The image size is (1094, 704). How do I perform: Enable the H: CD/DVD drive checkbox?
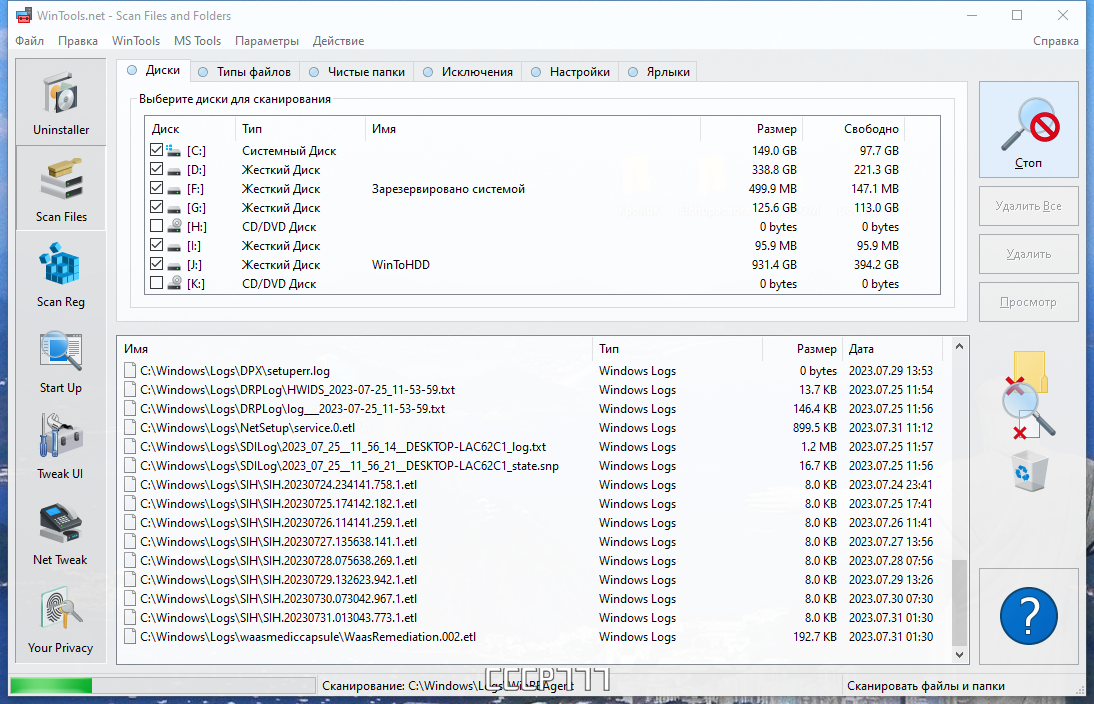[156, 226]
